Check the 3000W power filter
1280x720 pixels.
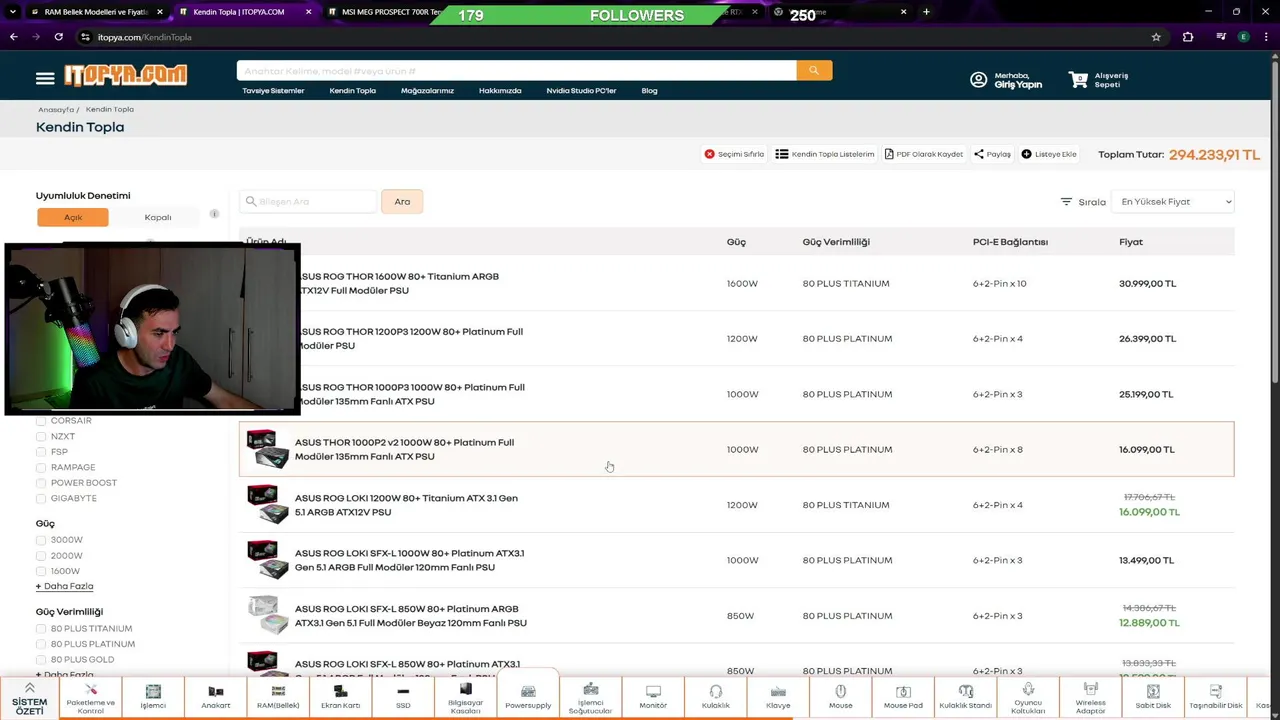coord(41,540)
